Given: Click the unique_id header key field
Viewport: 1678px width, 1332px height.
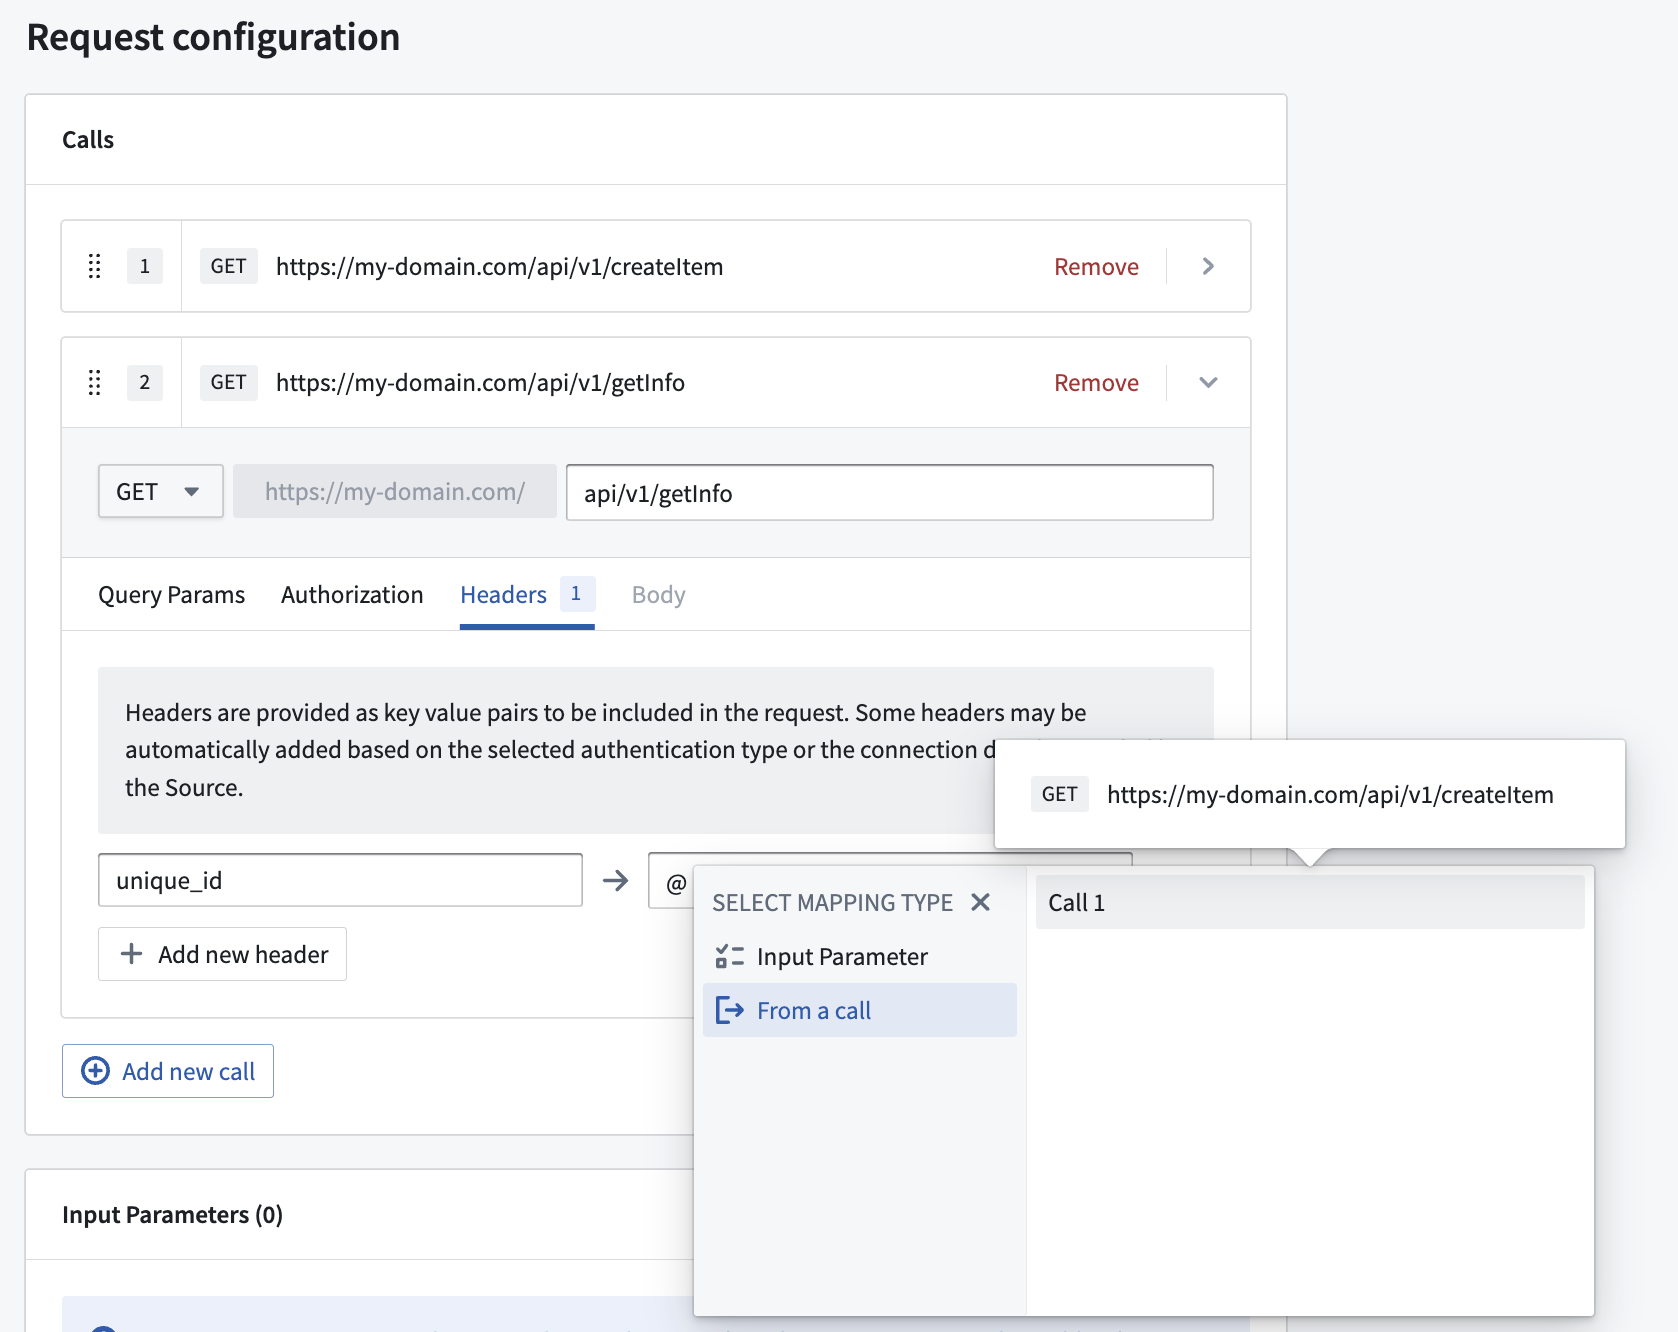Looking at the screenshot, I should [340, 880].
